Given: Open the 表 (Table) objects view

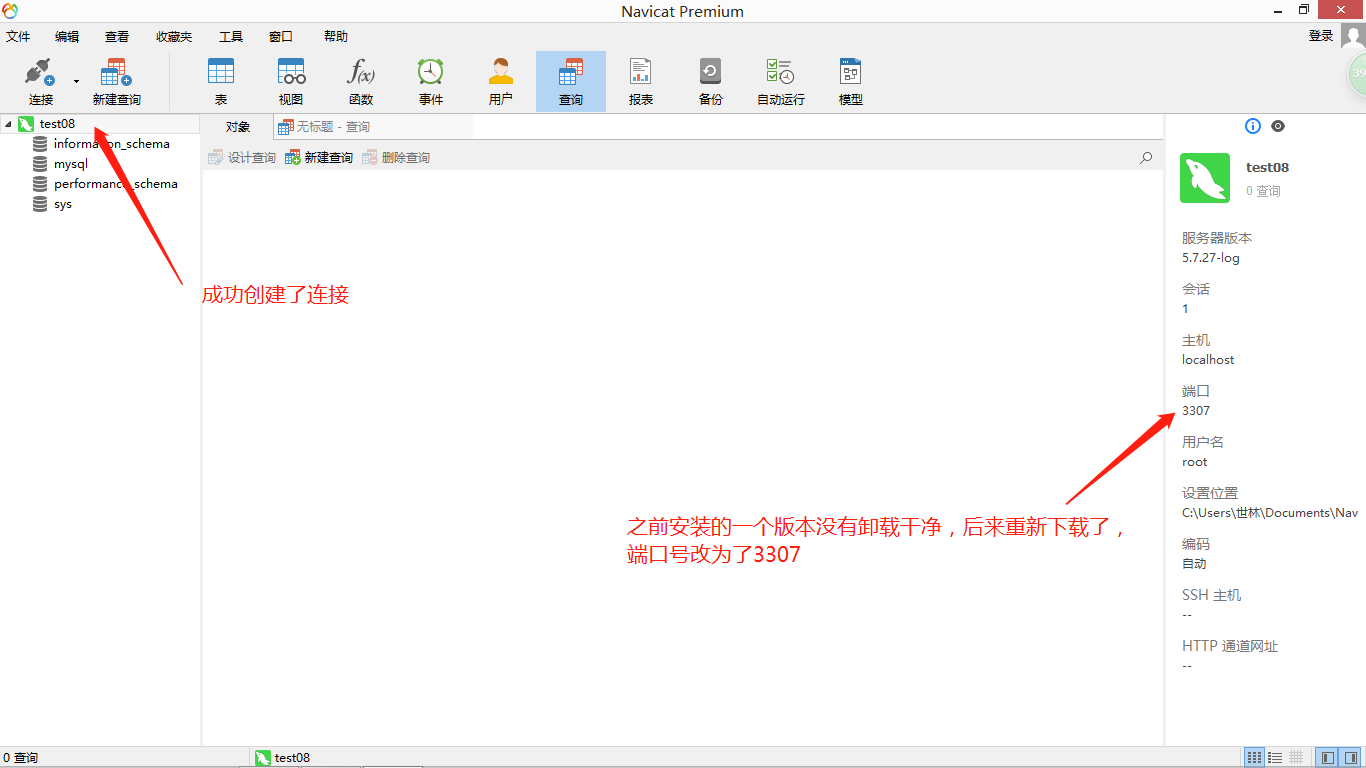Looking at the screenshot, I should coord(221,81).
